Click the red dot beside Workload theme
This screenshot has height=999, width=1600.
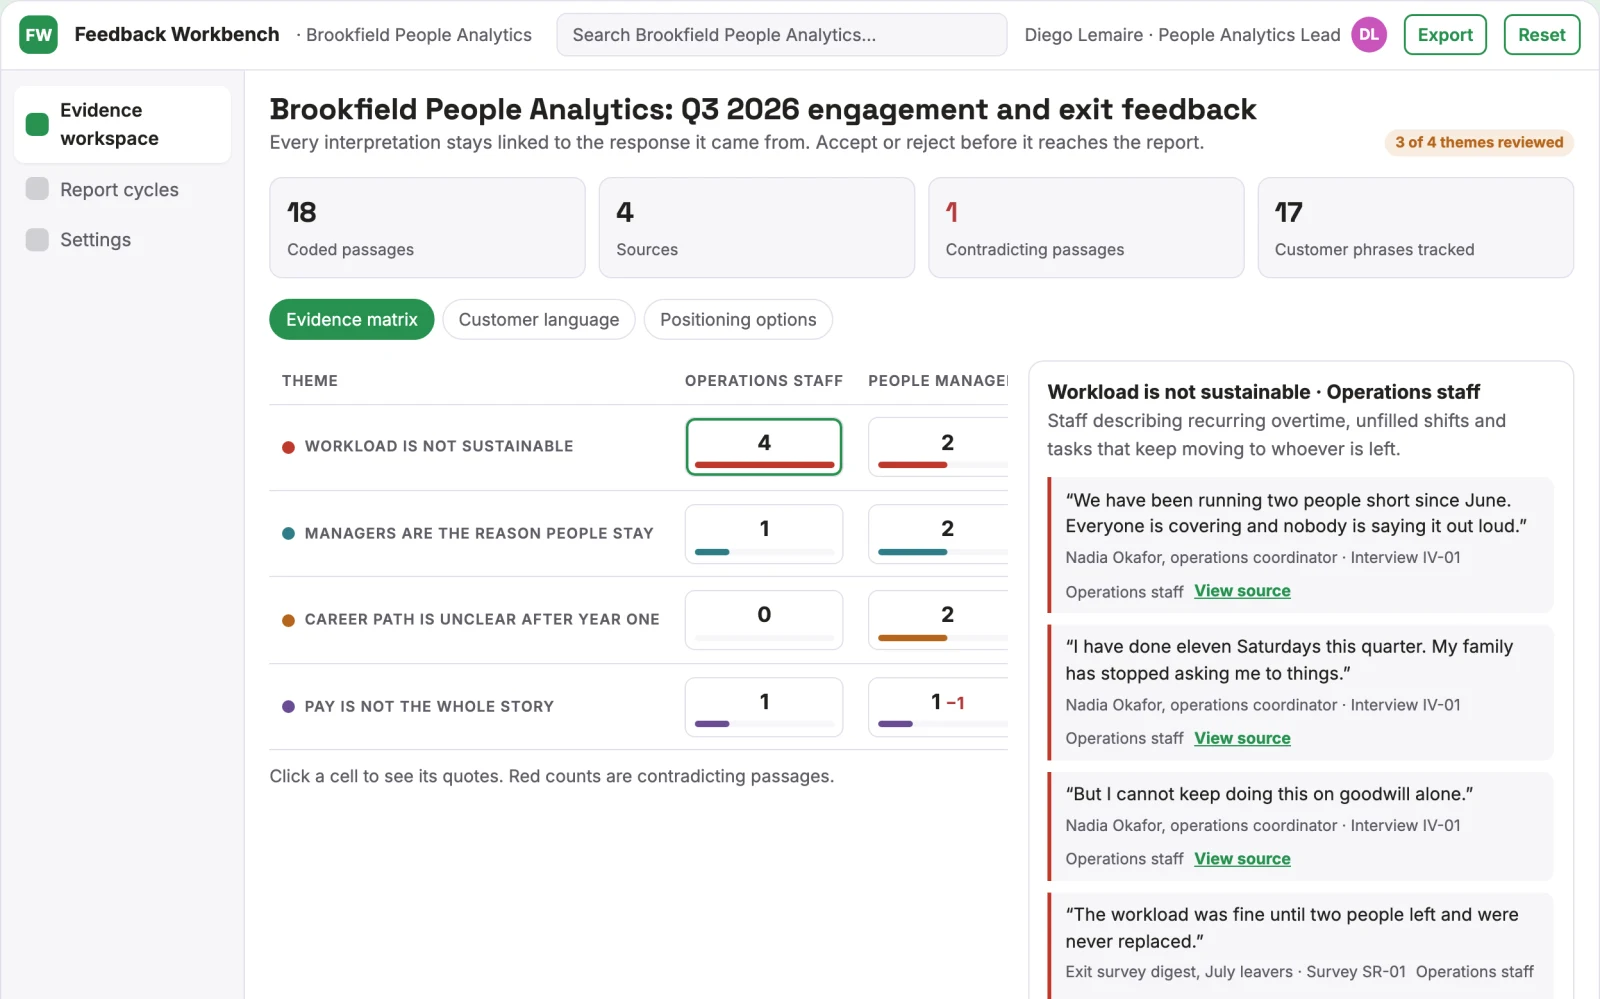point(288,447)
